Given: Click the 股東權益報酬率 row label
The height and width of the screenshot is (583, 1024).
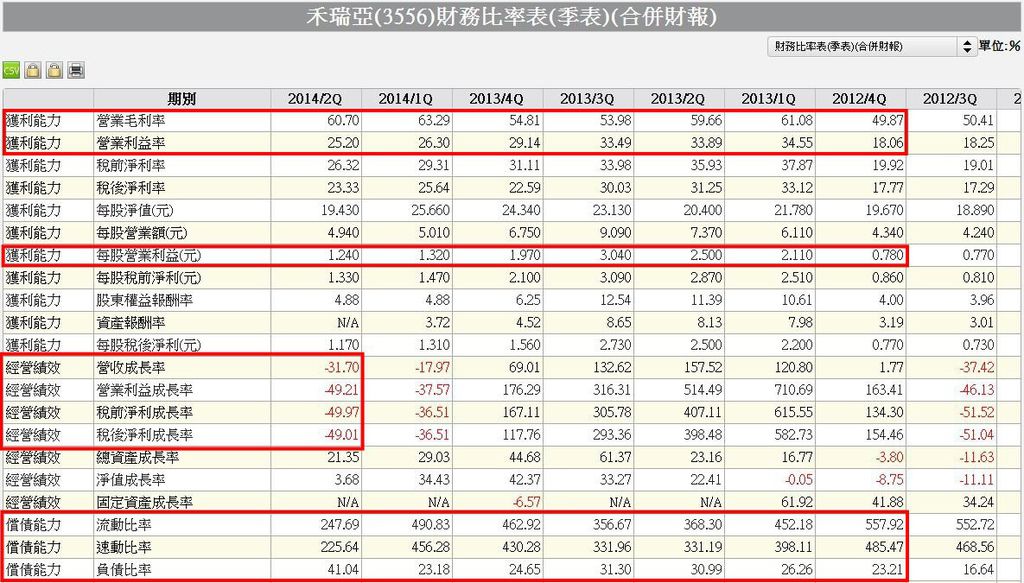Looking at the screenshot, I should coord(145,300).
